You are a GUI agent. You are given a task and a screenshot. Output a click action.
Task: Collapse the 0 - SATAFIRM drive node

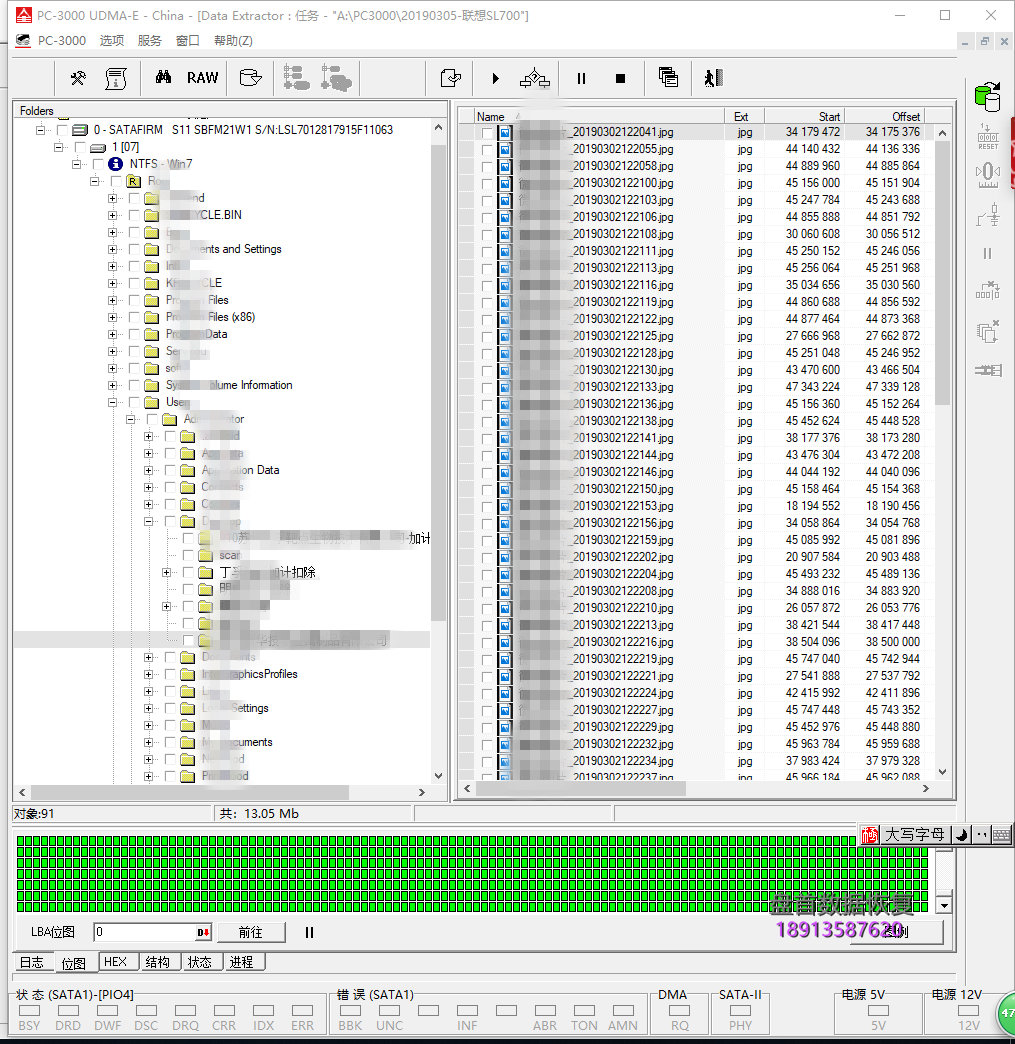[x=41, y=130]
